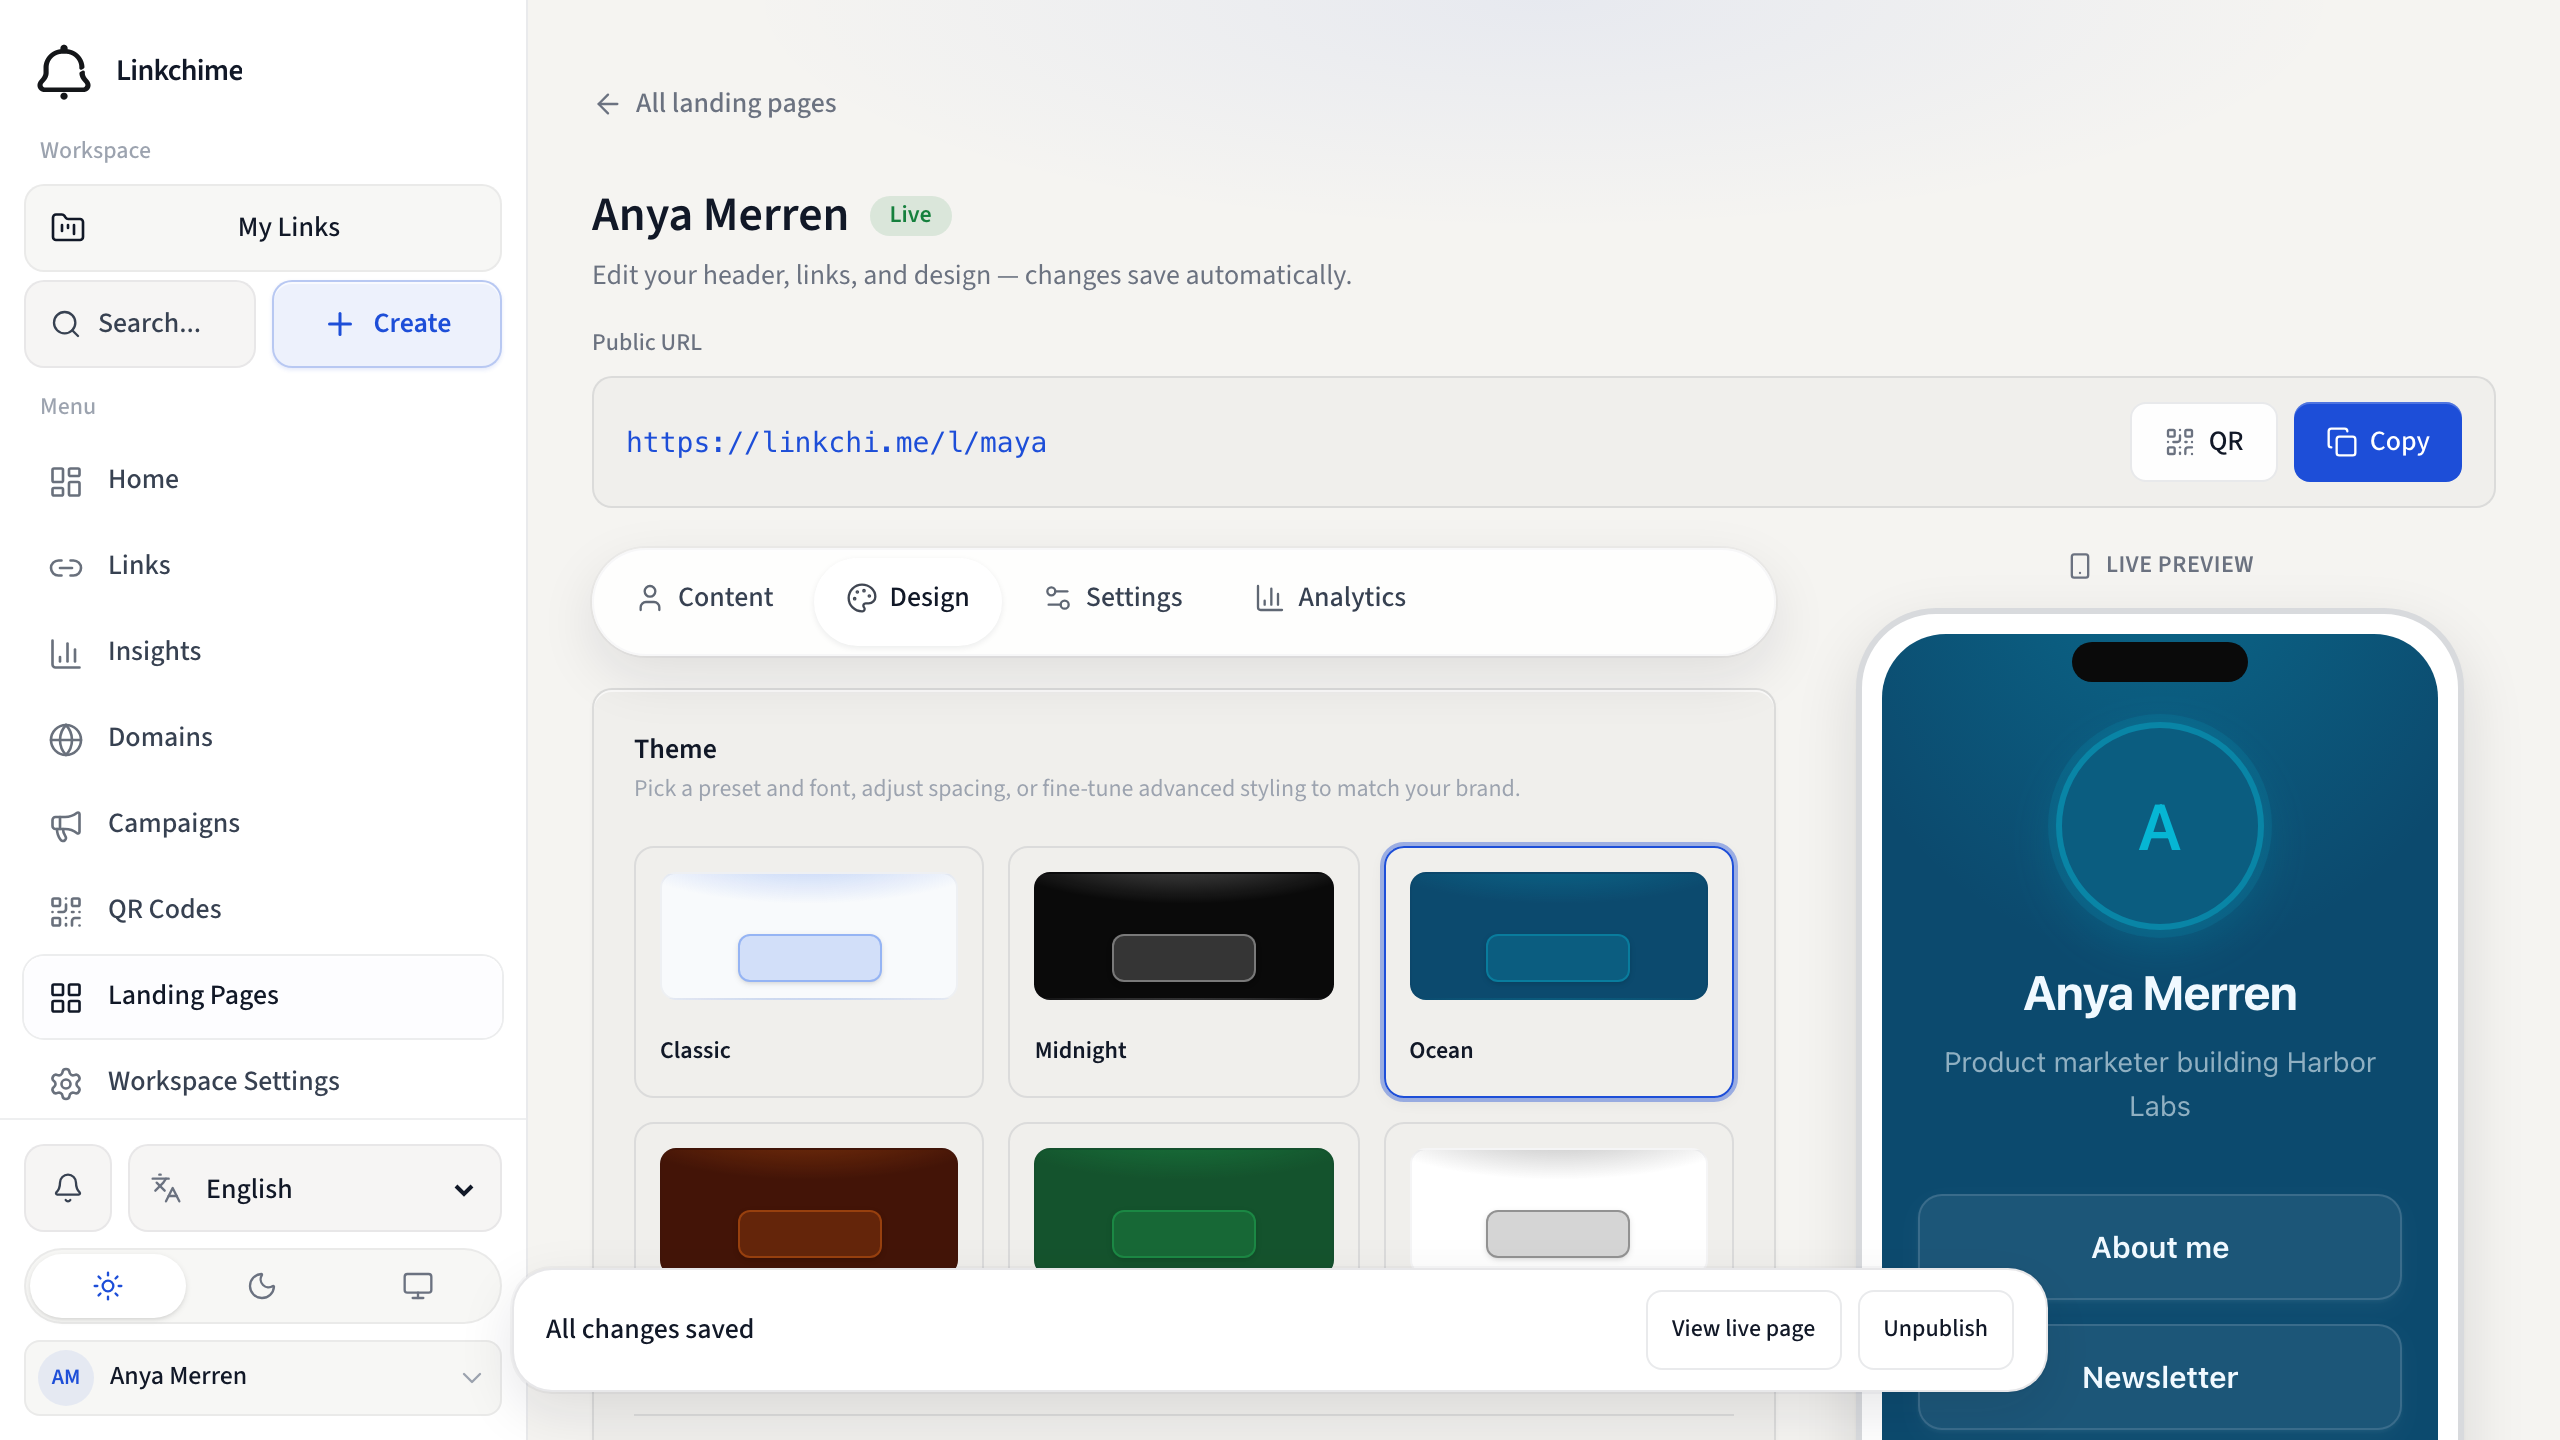Image resolution: width=2560 pixels, height=1440 pixels.
Task: Copy the public URL
Action: pos(2377,442)
